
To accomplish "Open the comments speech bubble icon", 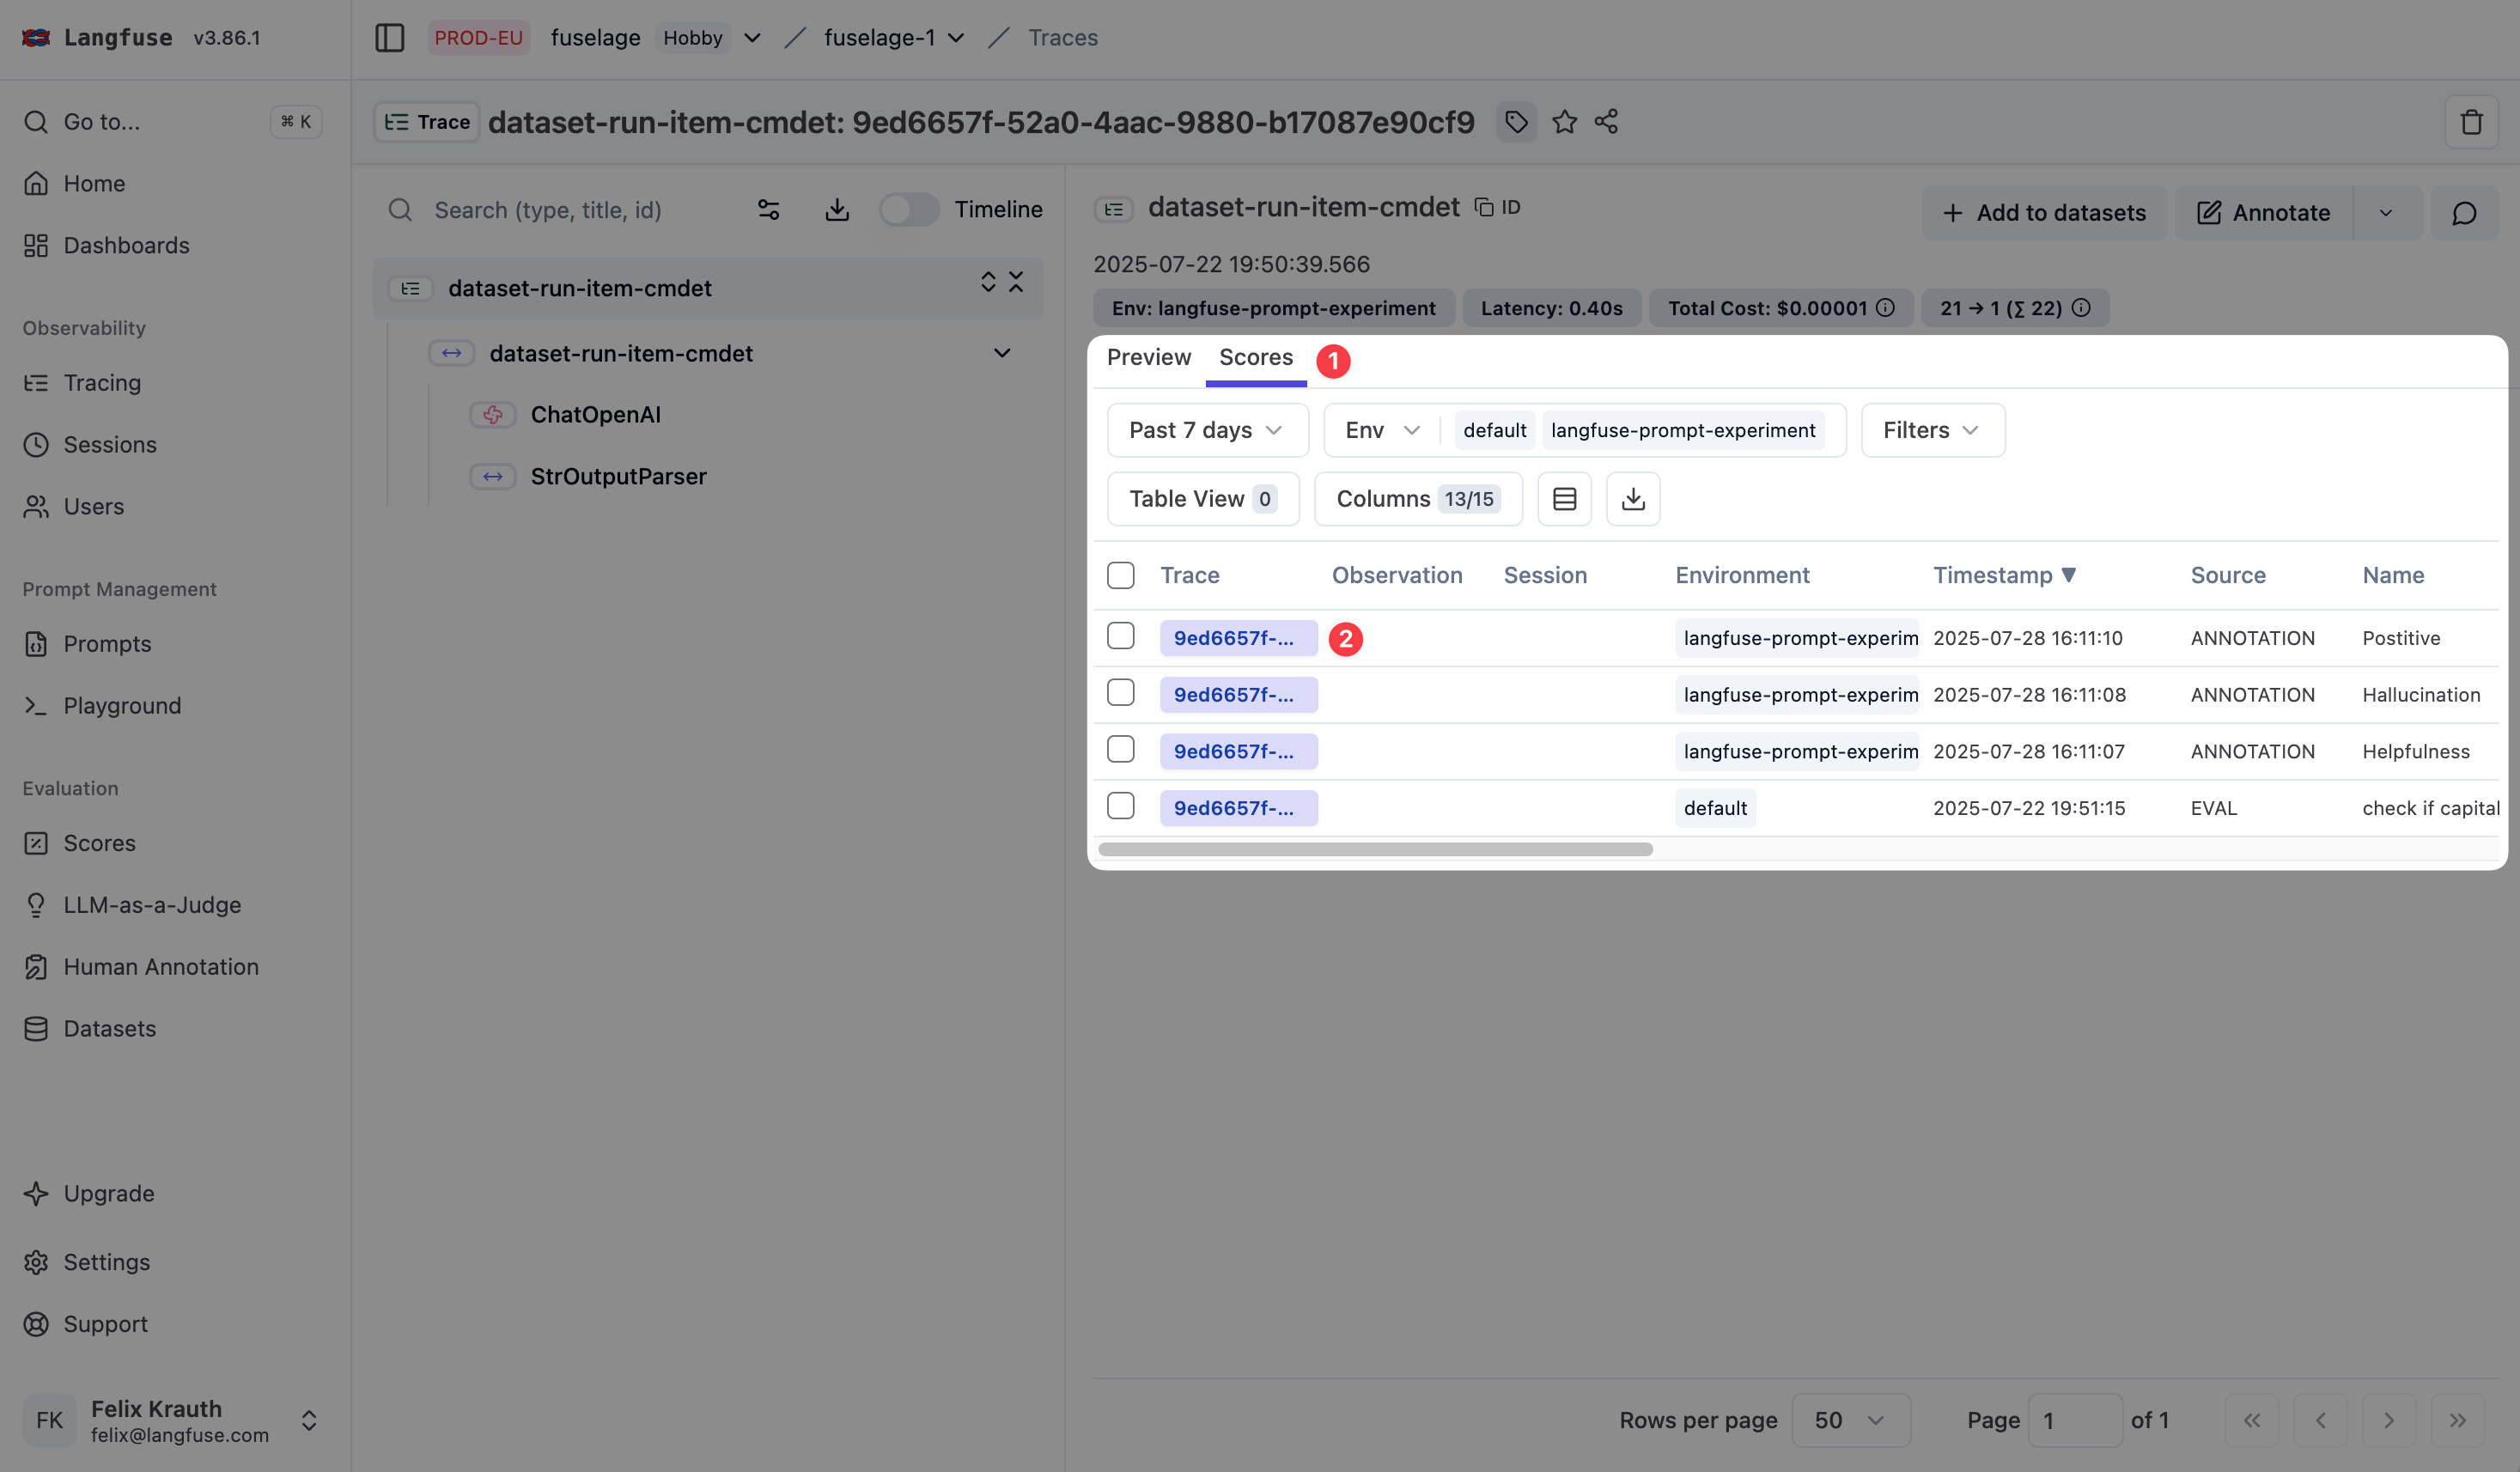I will (2464, 213).
